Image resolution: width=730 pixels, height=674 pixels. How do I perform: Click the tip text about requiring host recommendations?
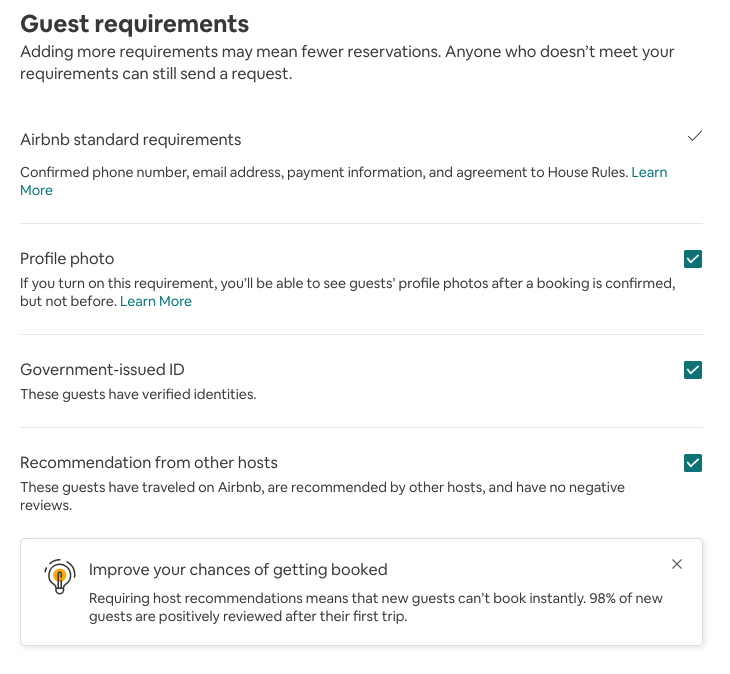click(375, 607)
